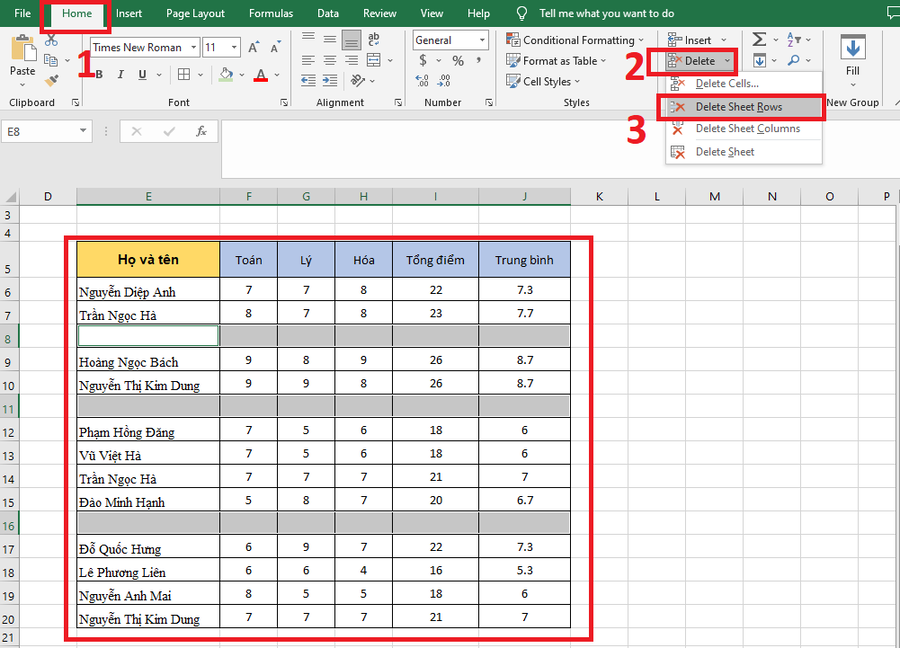Click the Orientation text rotation icon
900x648 pixels.
(358, 80)
